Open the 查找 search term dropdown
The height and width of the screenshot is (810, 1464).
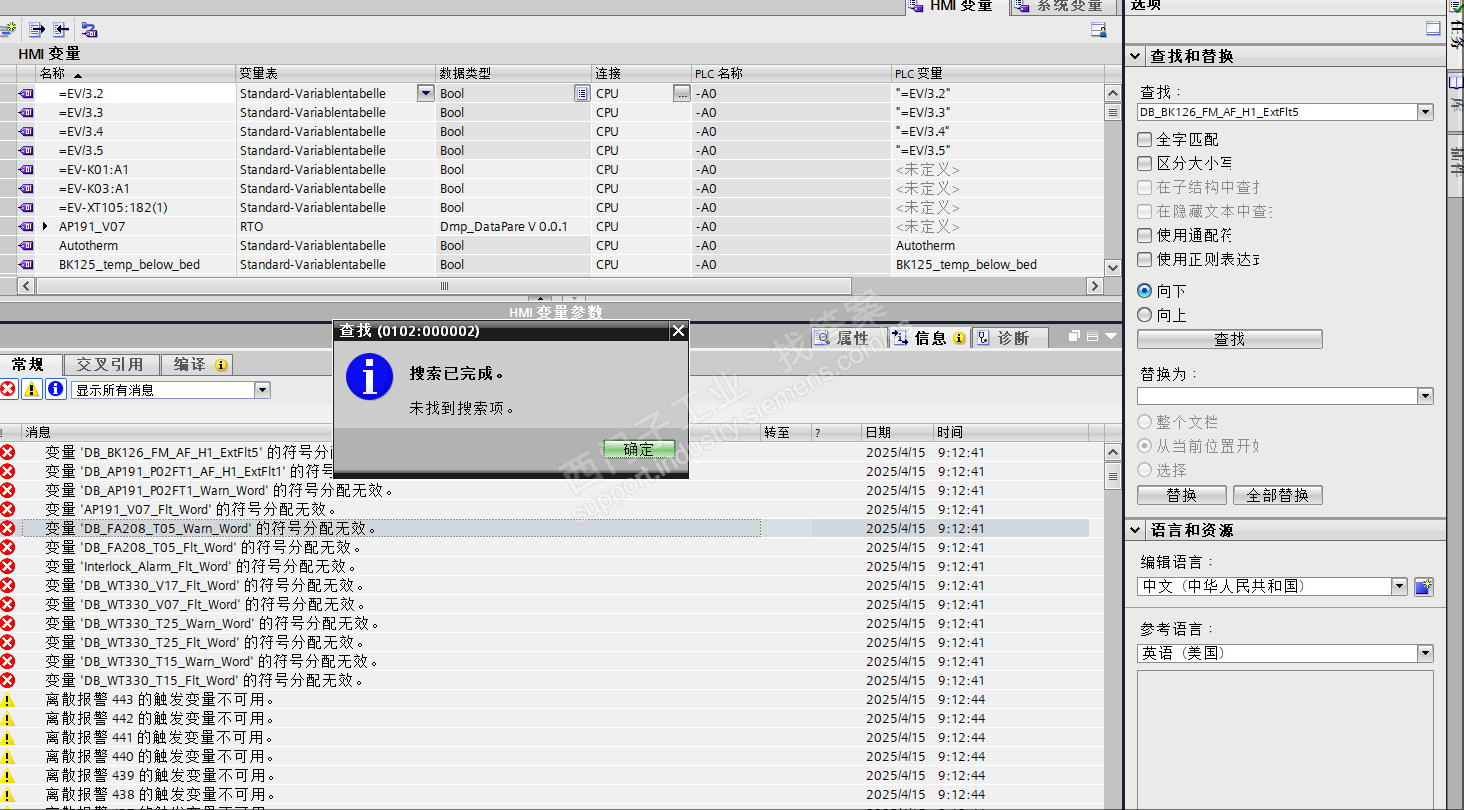(1425, 113)
